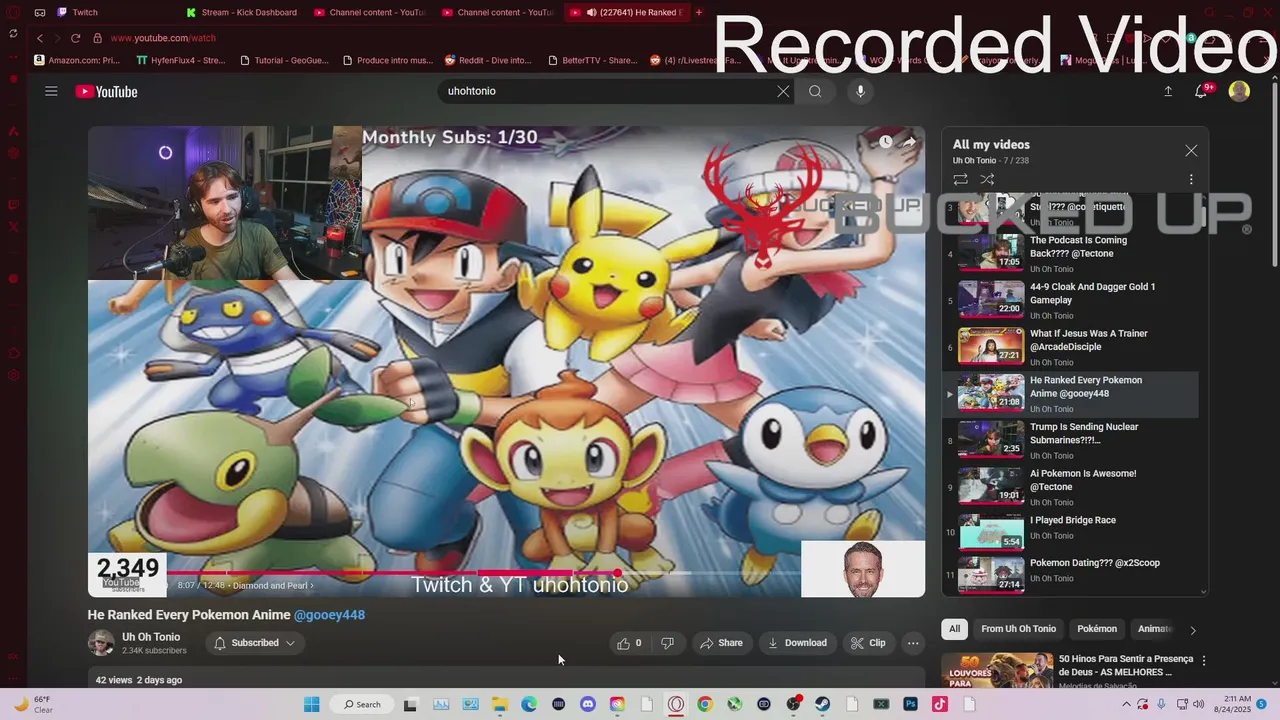Click the share arrow overlay on the video
Image resolution: width=1280 pixels, height=720 pixels.
909,142
